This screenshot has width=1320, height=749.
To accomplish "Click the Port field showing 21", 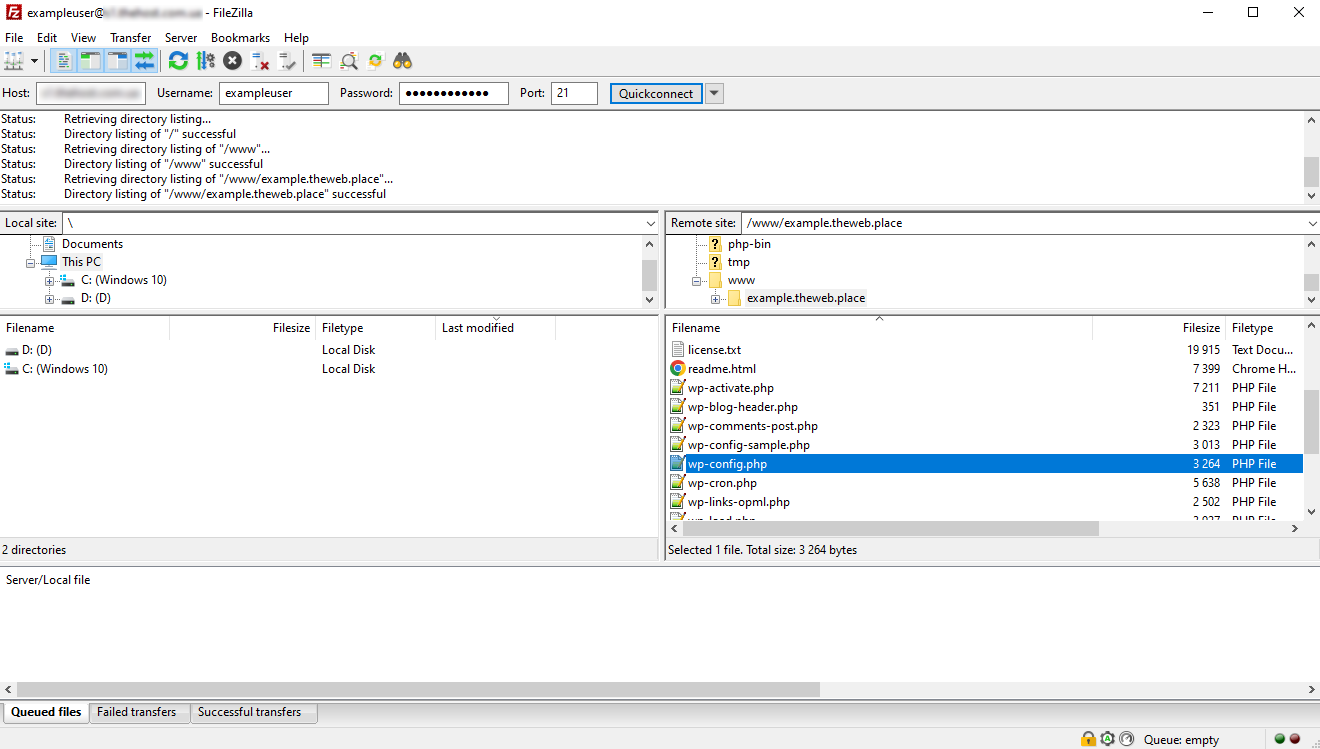I will coord(574,93).
